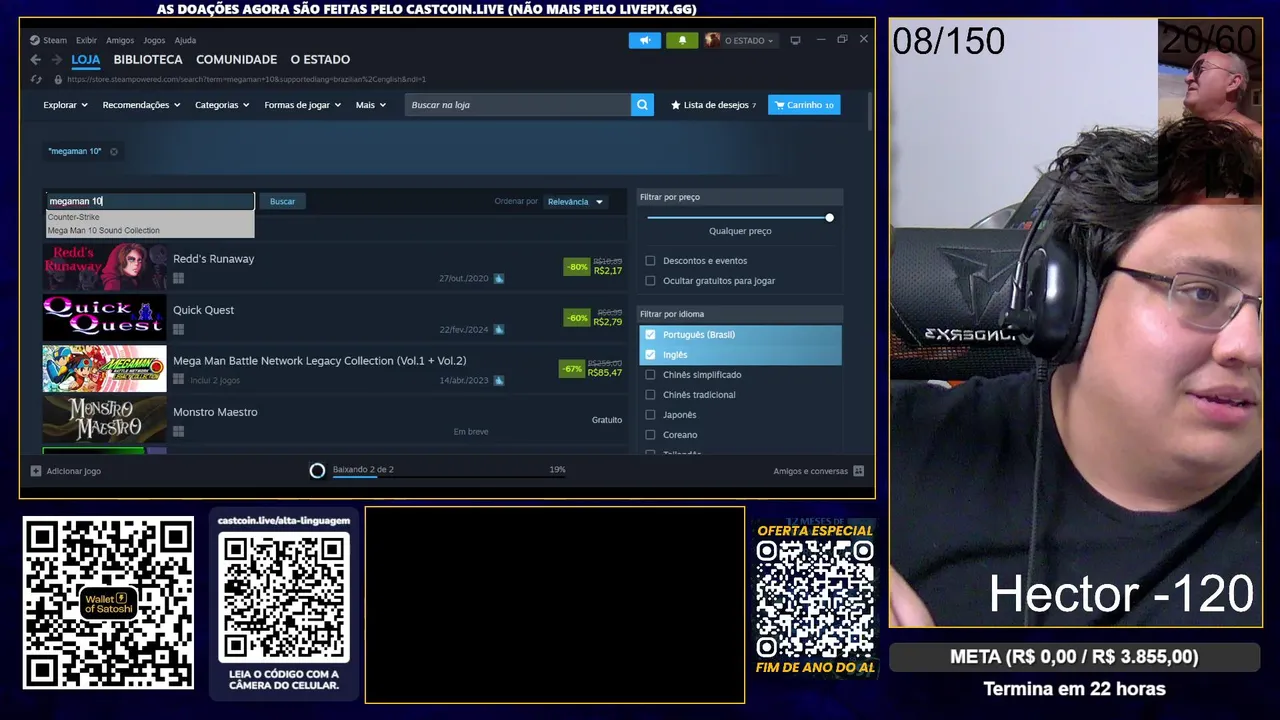This screenshot has height=720, width=1280.
Task: Open the Ajuda menu
Action: (185, 40)
